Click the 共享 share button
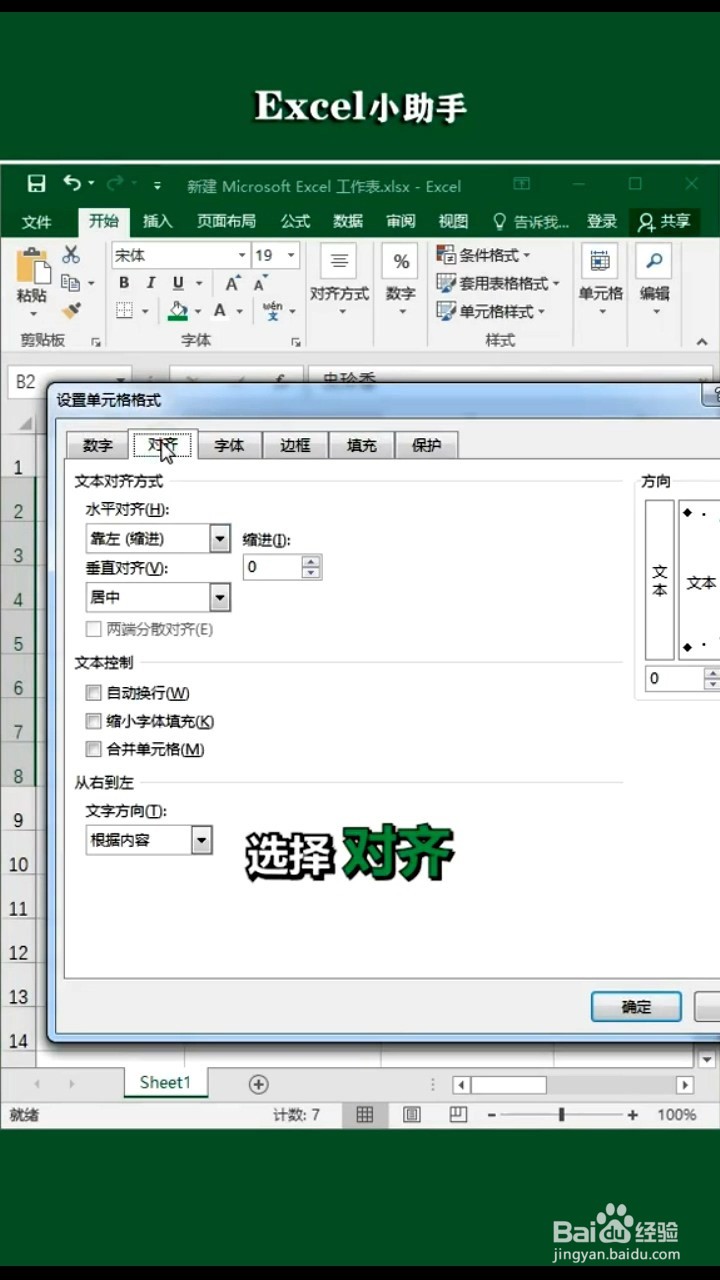Viewport: 720px width, 1280px height. click(x=664, y=221)
